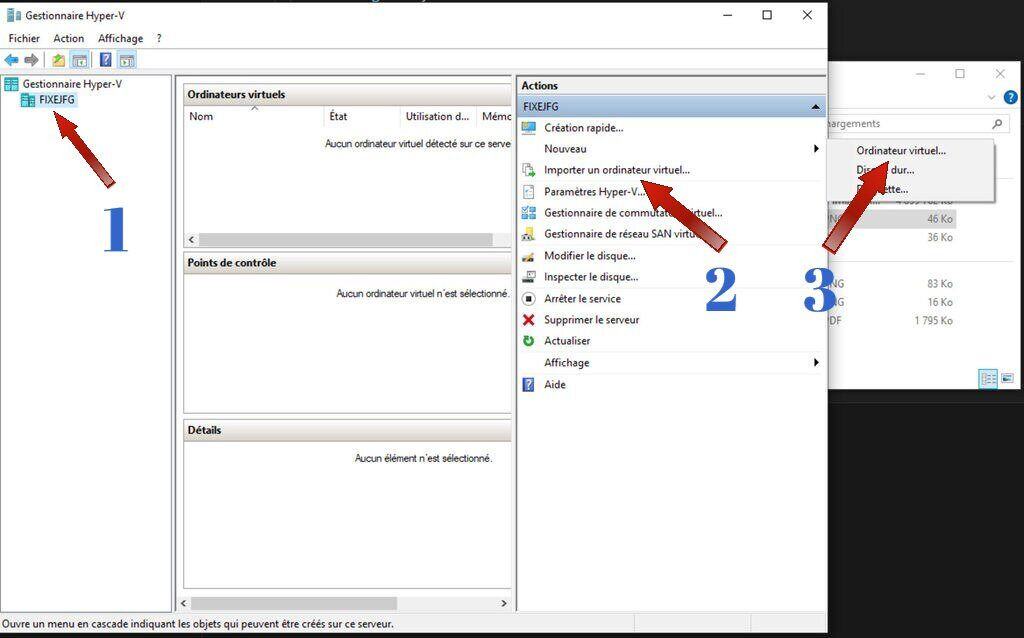Click the left scroll arrow at bottom of center pane

tap(184, 603)
